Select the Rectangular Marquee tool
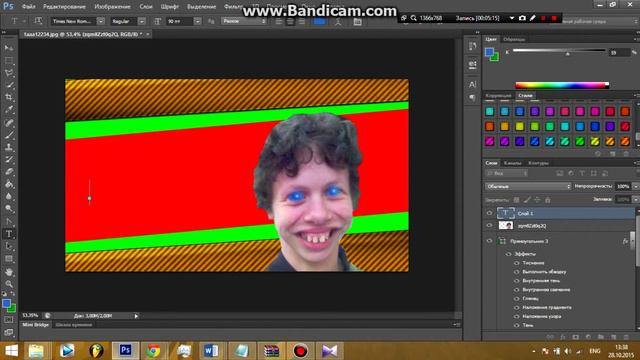This screenshot has width=640, height=360. (9, 60)
